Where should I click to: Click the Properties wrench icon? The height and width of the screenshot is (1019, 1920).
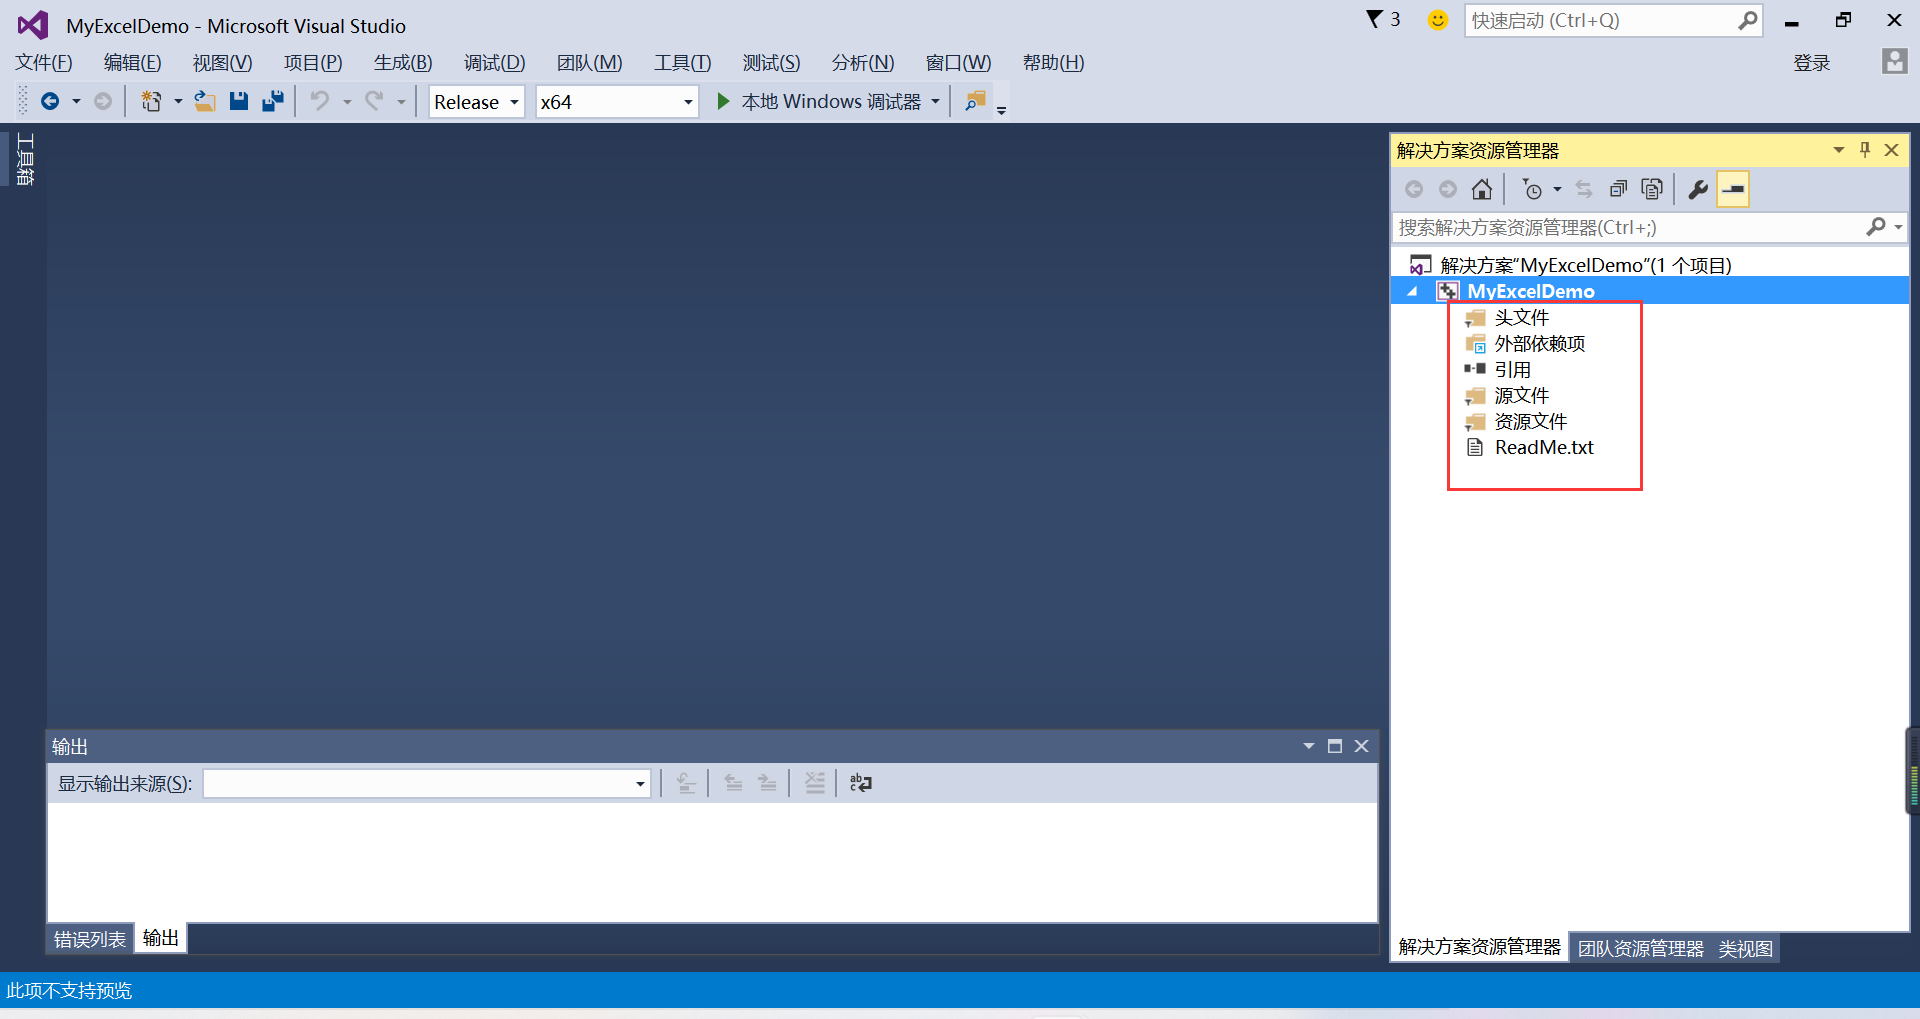tap(1698, 189)
